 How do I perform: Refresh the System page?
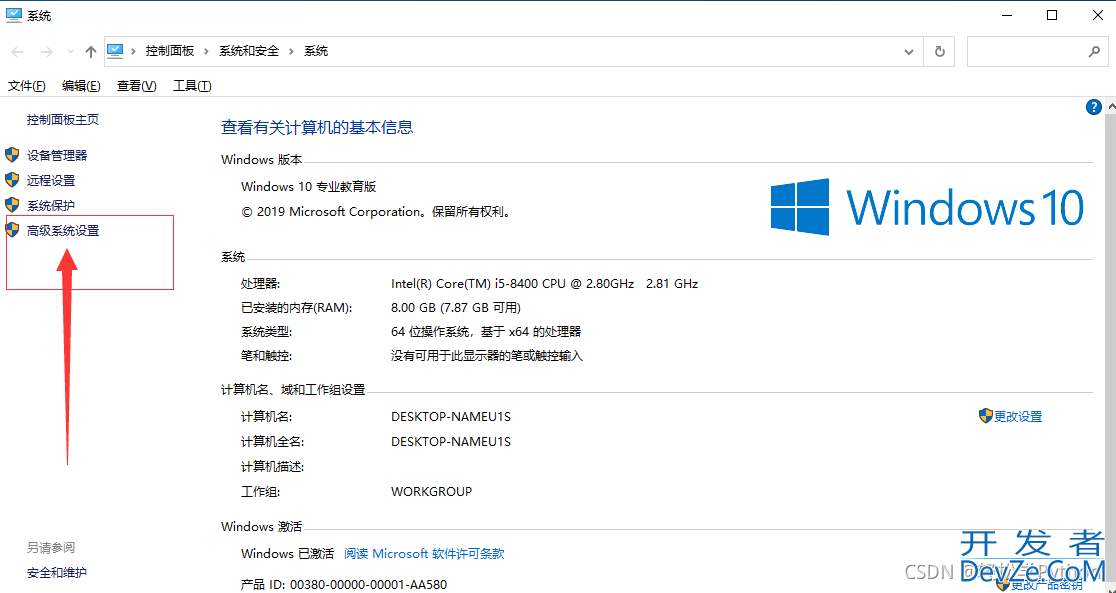[x=939, y=52]
